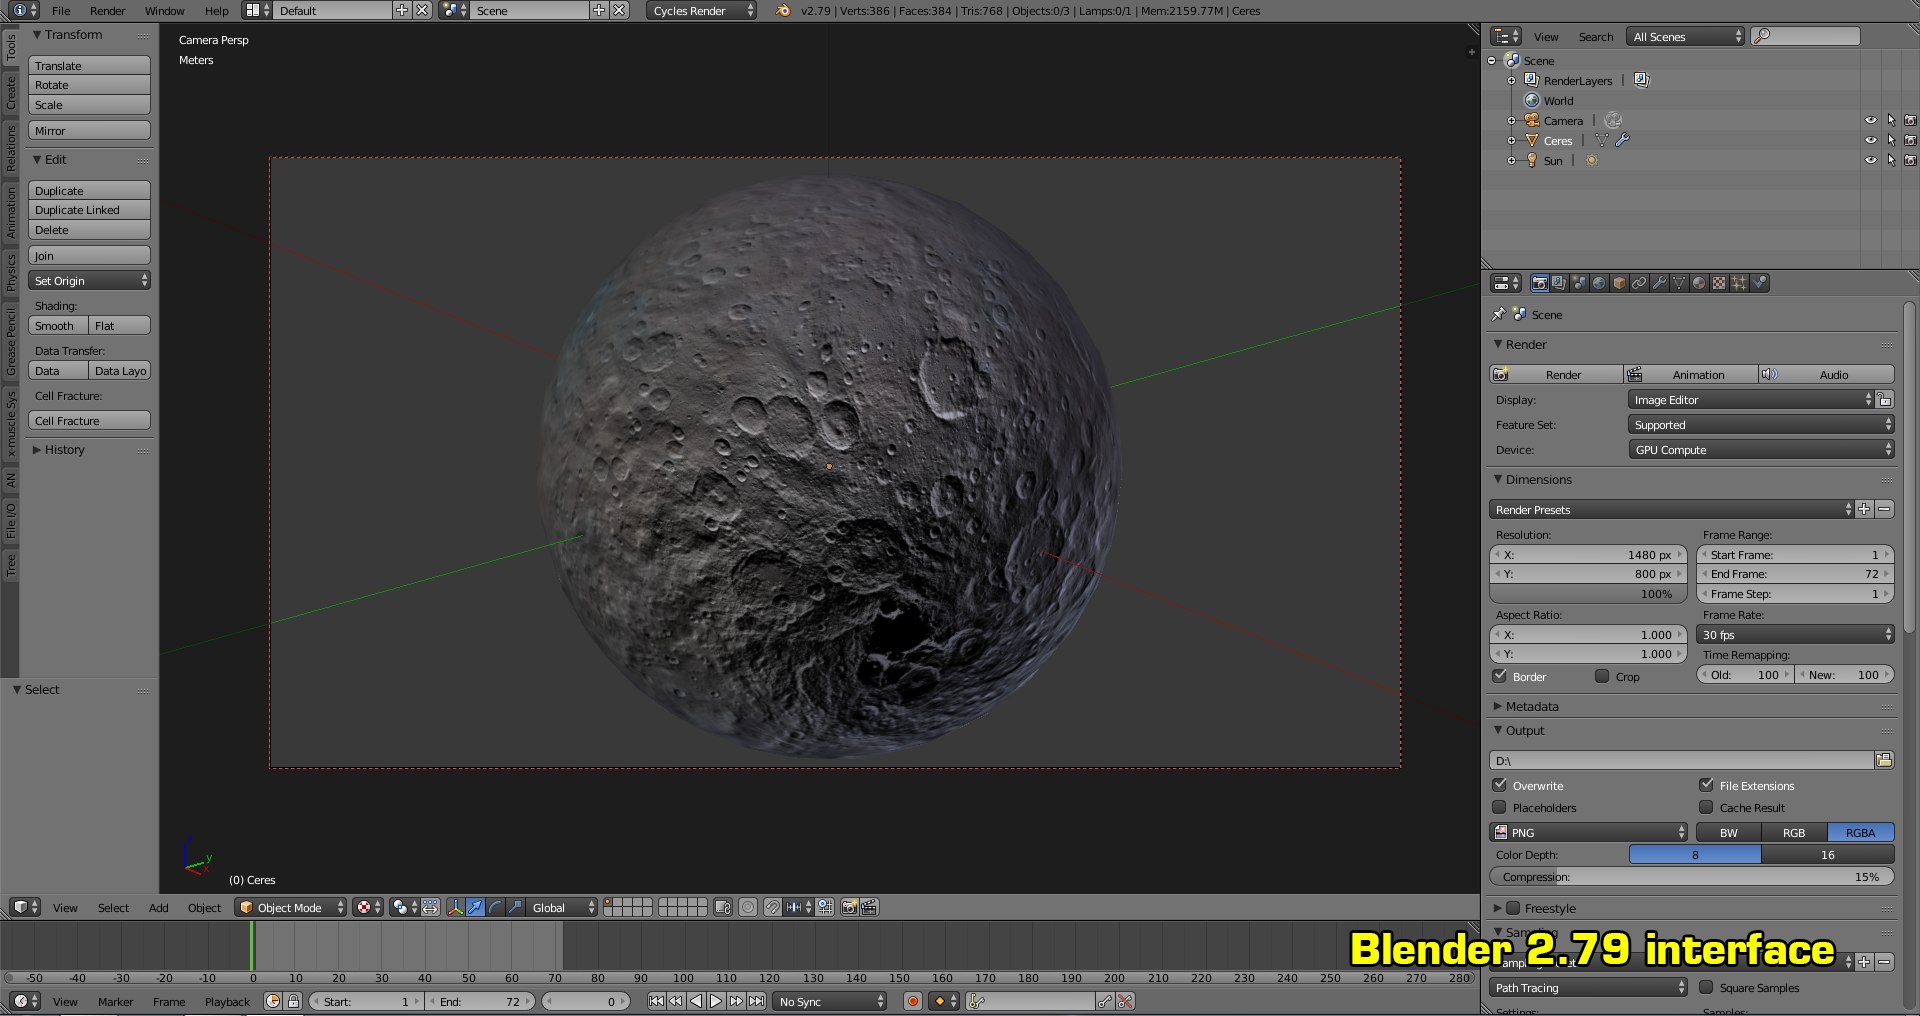Open the Playback menu in timeline
Viewport: 1920px width, 1016px height.
227,1002
